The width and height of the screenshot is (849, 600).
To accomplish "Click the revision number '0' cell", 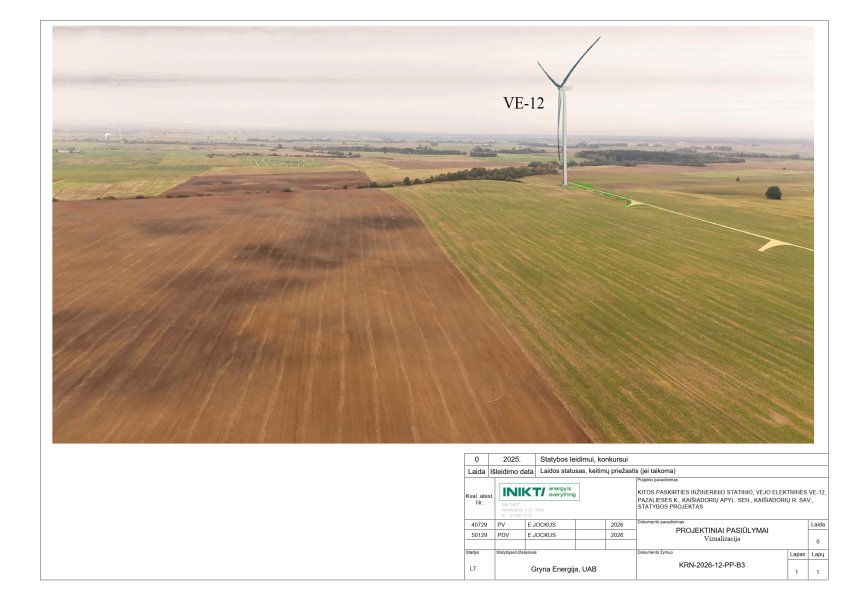I will (476, 459).
